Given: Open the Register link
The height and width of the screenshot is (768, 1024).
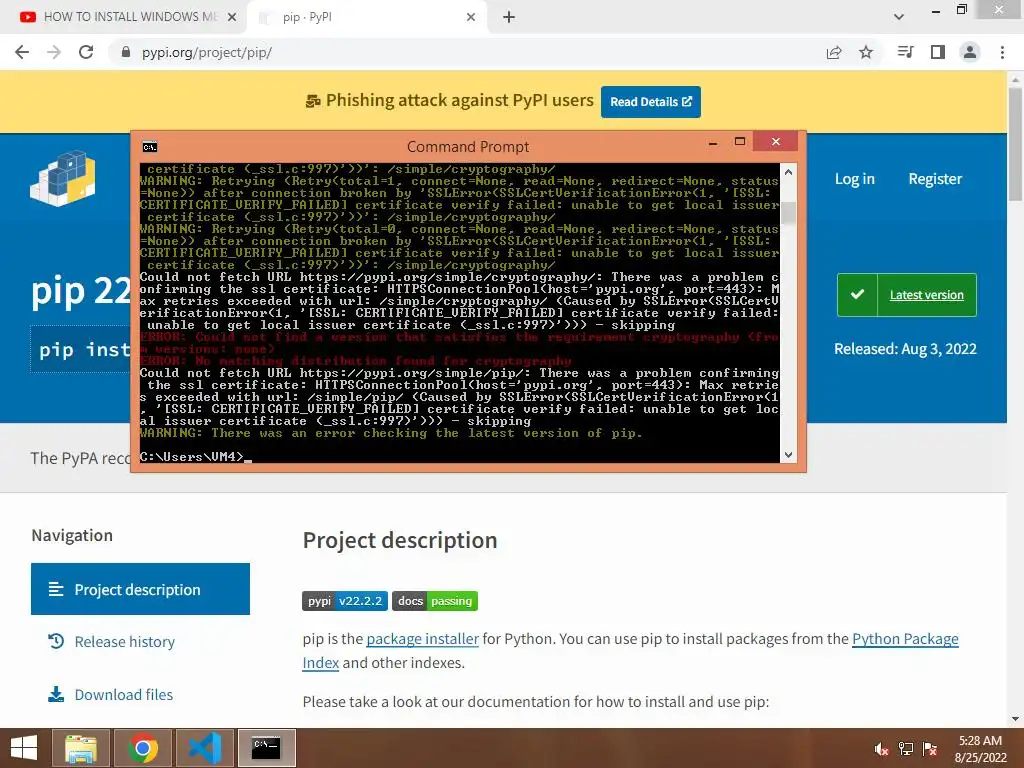Looking at the screenshot, I should pyautogui.click(x=935, y=179).
